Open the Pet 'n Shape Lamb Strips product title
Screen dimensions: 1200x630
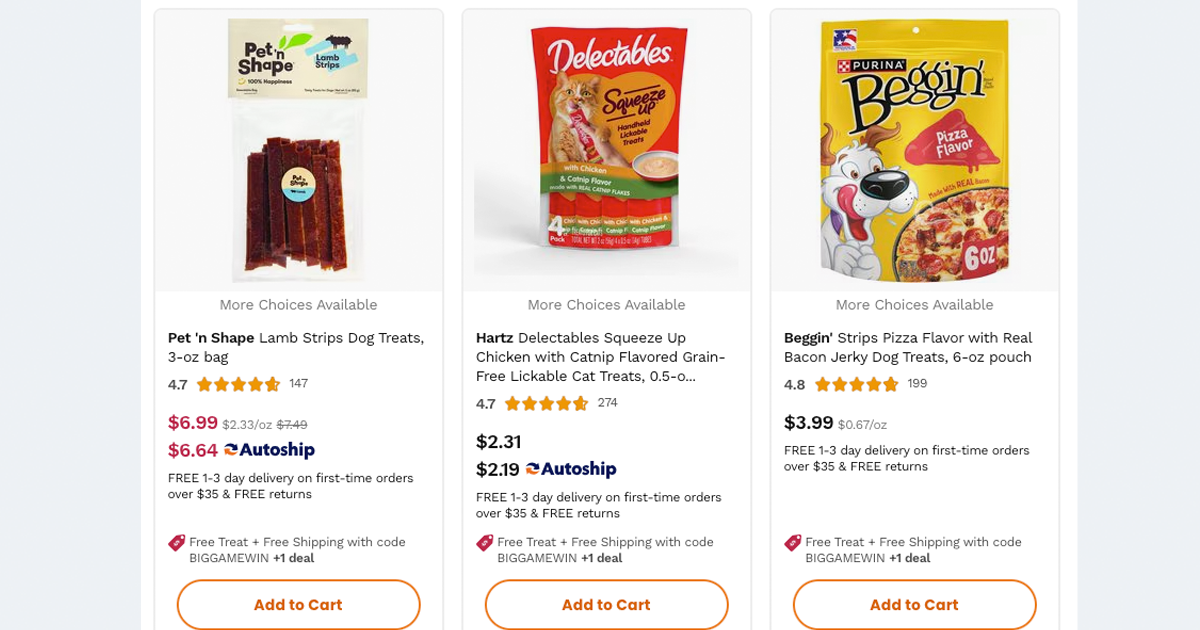[x=296, y=347]
